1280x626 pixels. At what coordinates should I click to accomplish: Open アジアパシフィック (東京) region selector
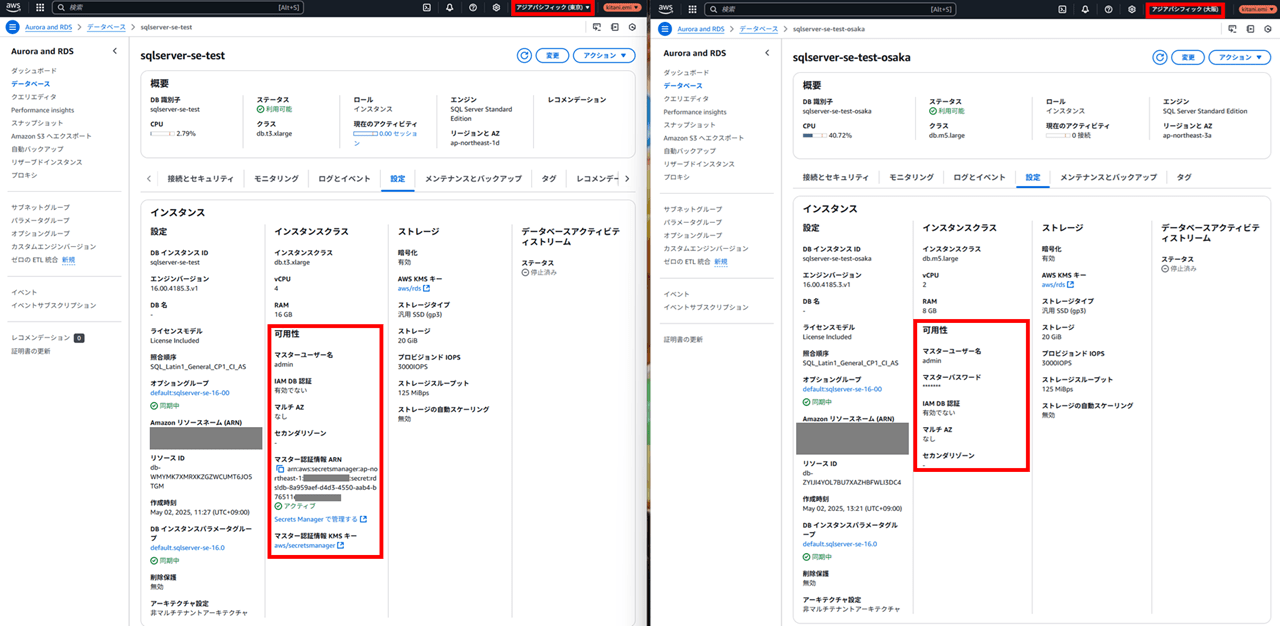pyautogui.click(x=553, y=8)
